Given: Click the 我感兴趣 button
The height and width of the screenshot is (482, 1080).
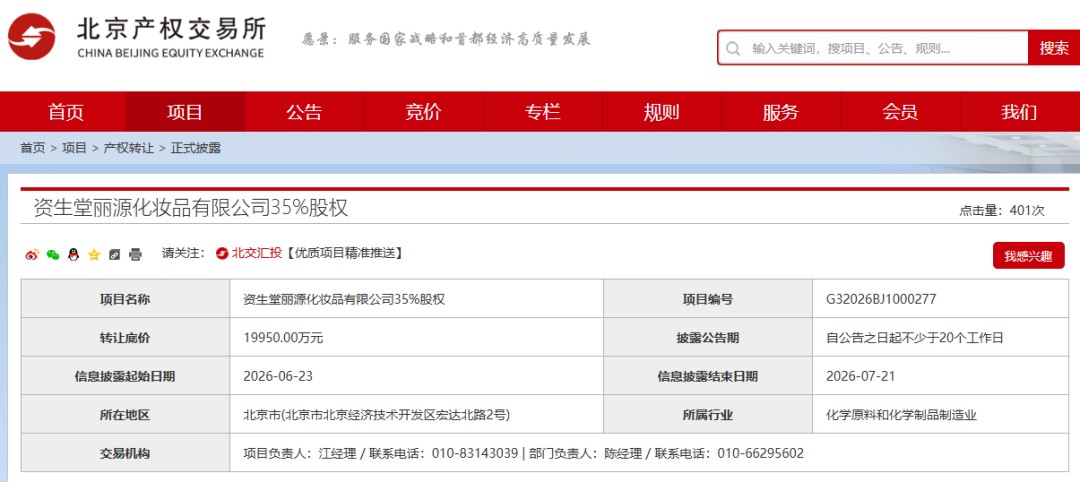Looking at the screenshot, I should [1028, 256].
